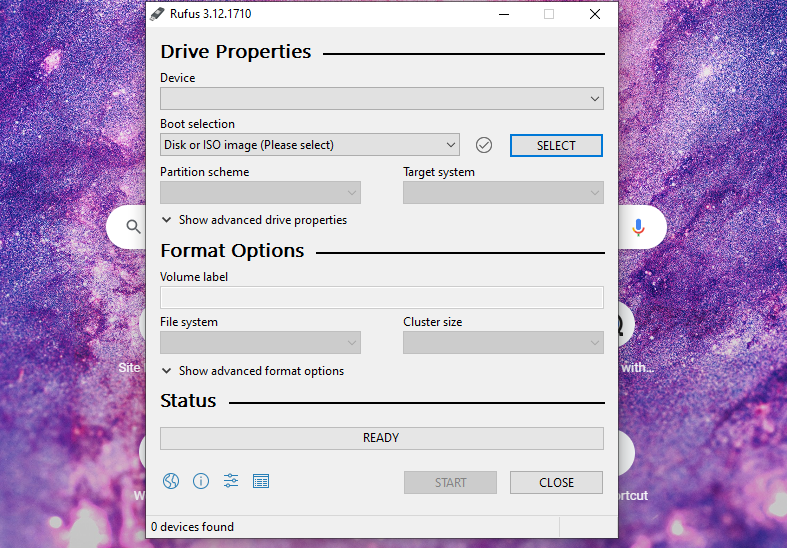Click the Format Options heading
The image size is (787, 548).
pyautogui.click(x=232, y=250)
